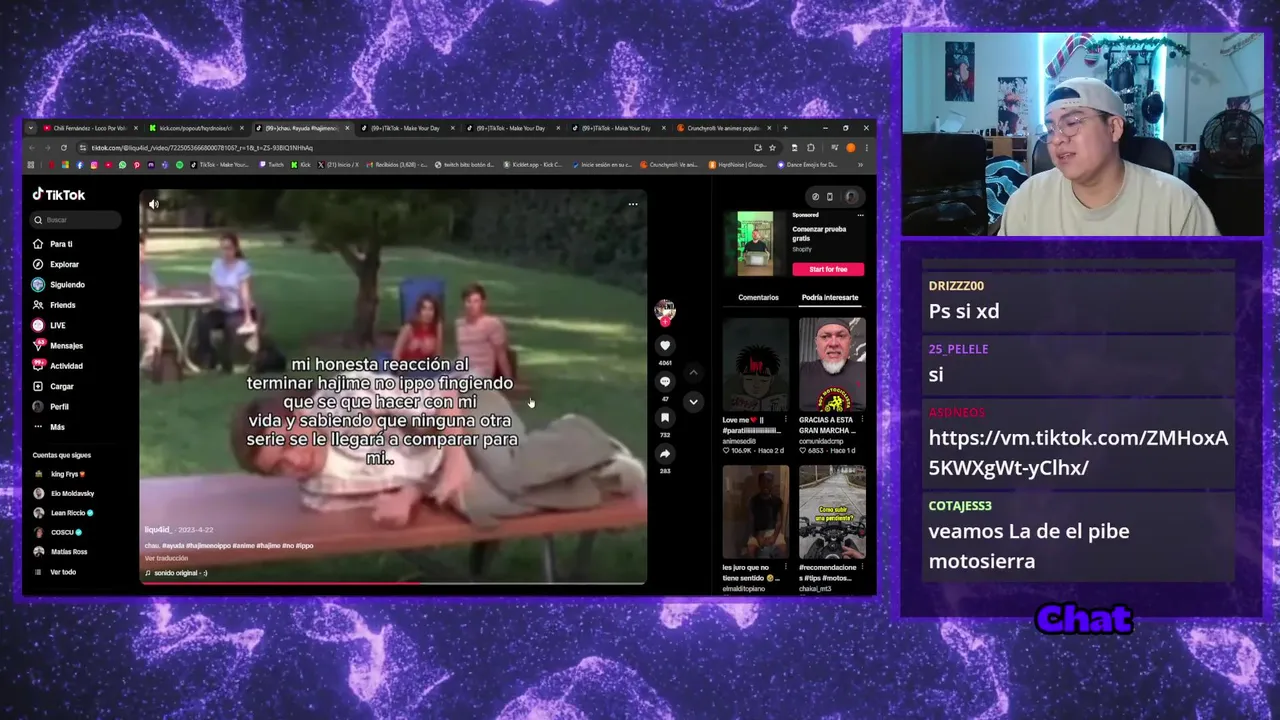Open video three-dots options menu
The image size is (1280, 720).
(633, 204)
